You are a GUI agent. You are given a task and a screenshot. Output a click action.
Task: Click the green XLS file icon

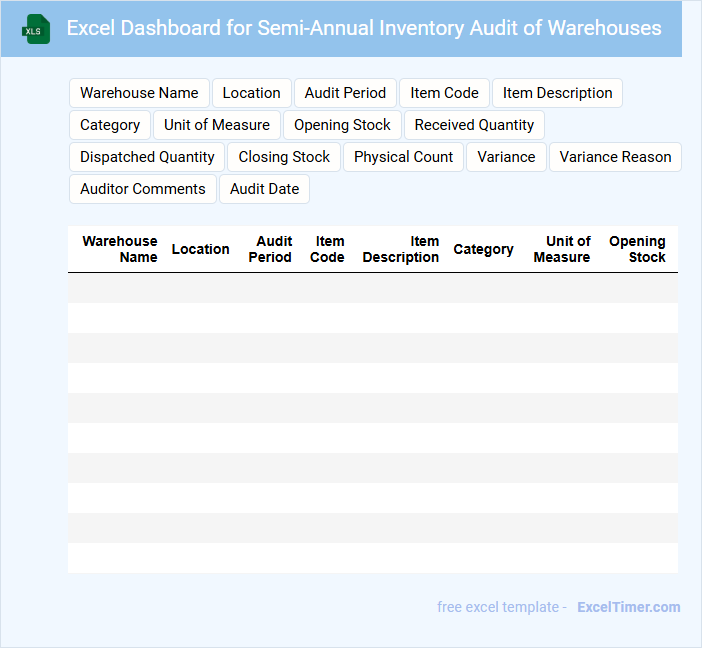[x=36, y=29]
